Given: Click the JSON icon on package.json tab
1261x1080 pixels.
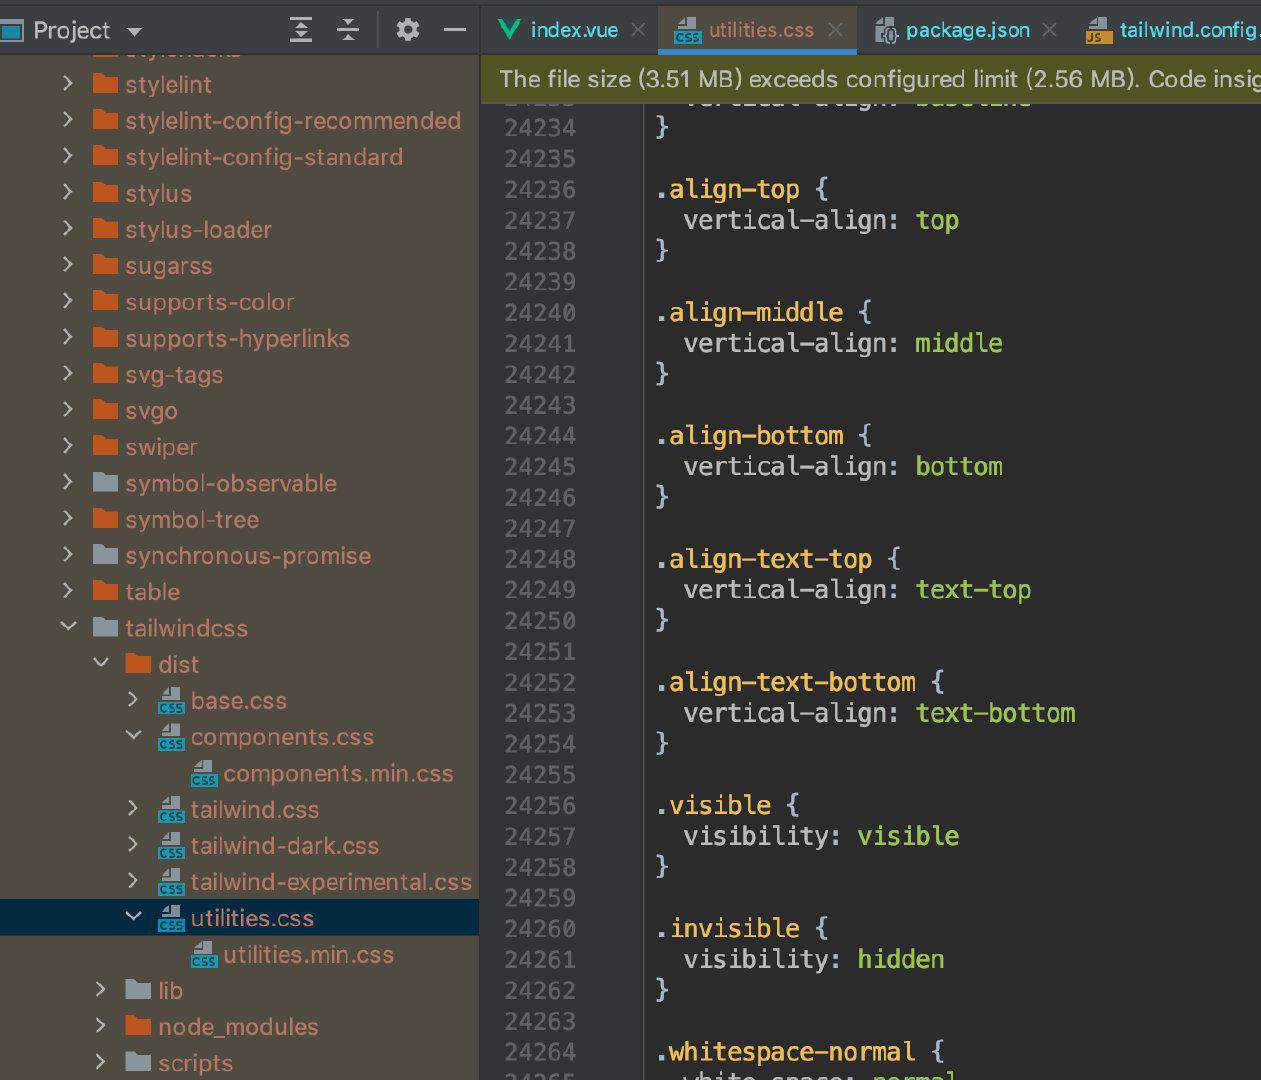Looking at the screenshot, I should 886,31.
